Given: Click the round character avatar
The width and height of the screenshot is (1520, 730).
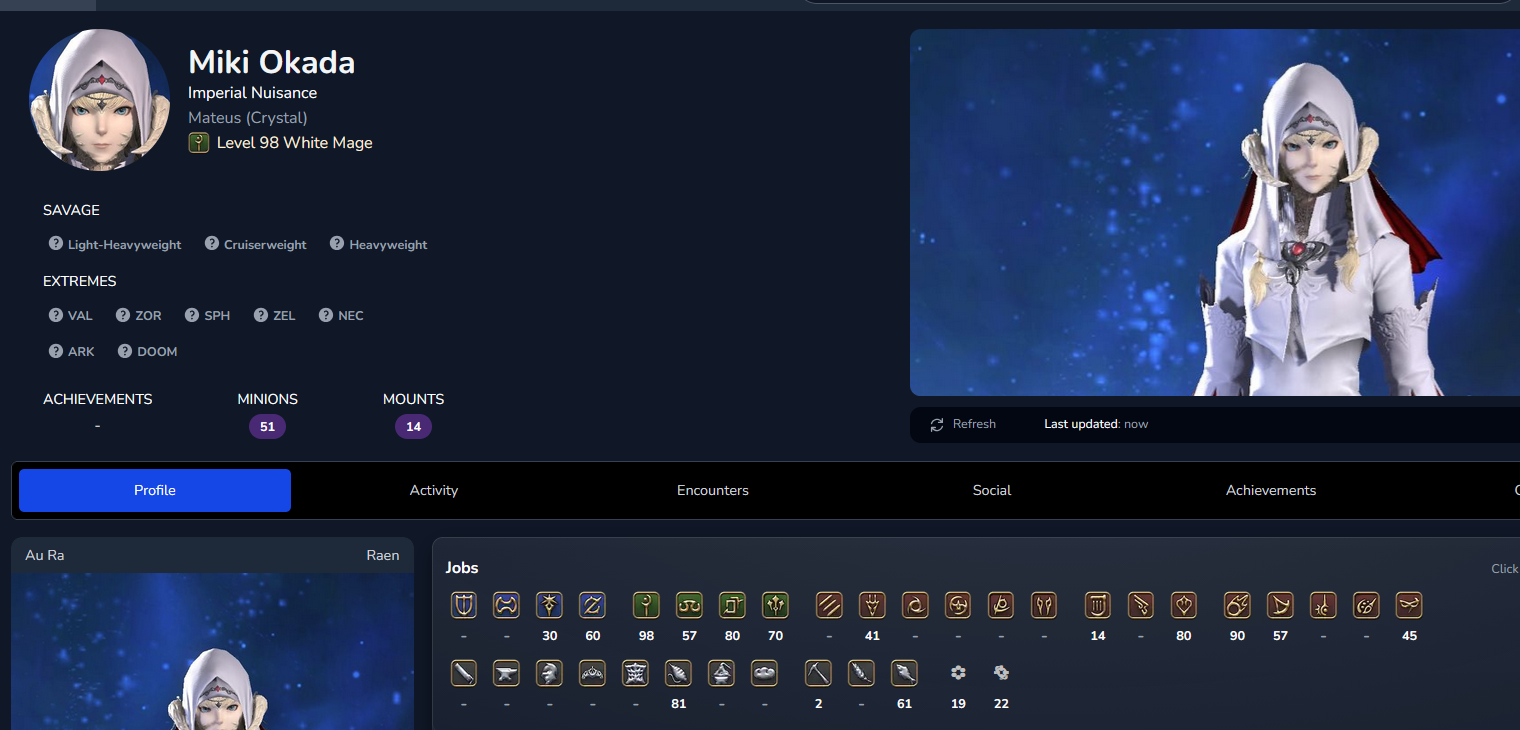Looking at the screenshot, I should (x=99, y=100).
